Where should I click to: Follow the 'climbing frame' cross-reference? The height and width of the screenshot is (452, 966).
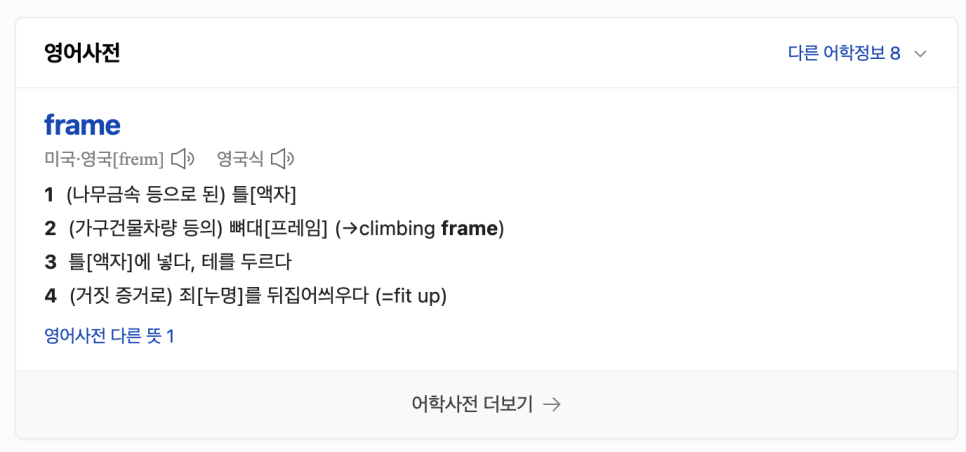(428, 229)
